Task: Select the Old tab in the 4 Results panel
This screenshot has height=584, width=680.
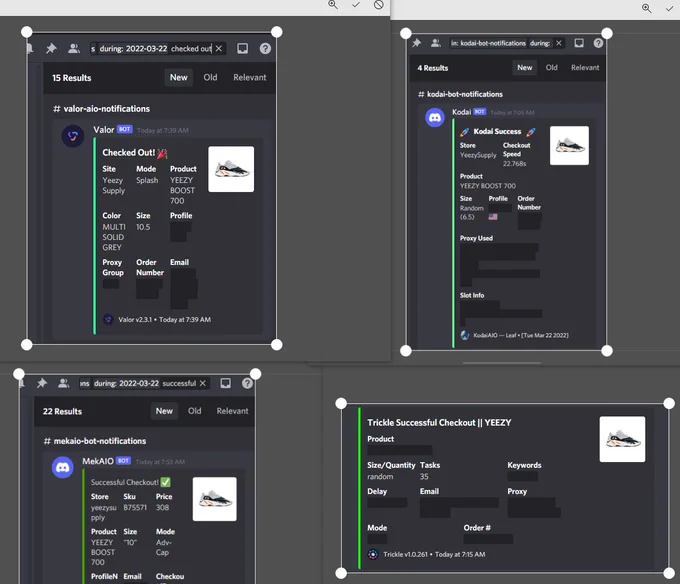Action: pos(551,68)
